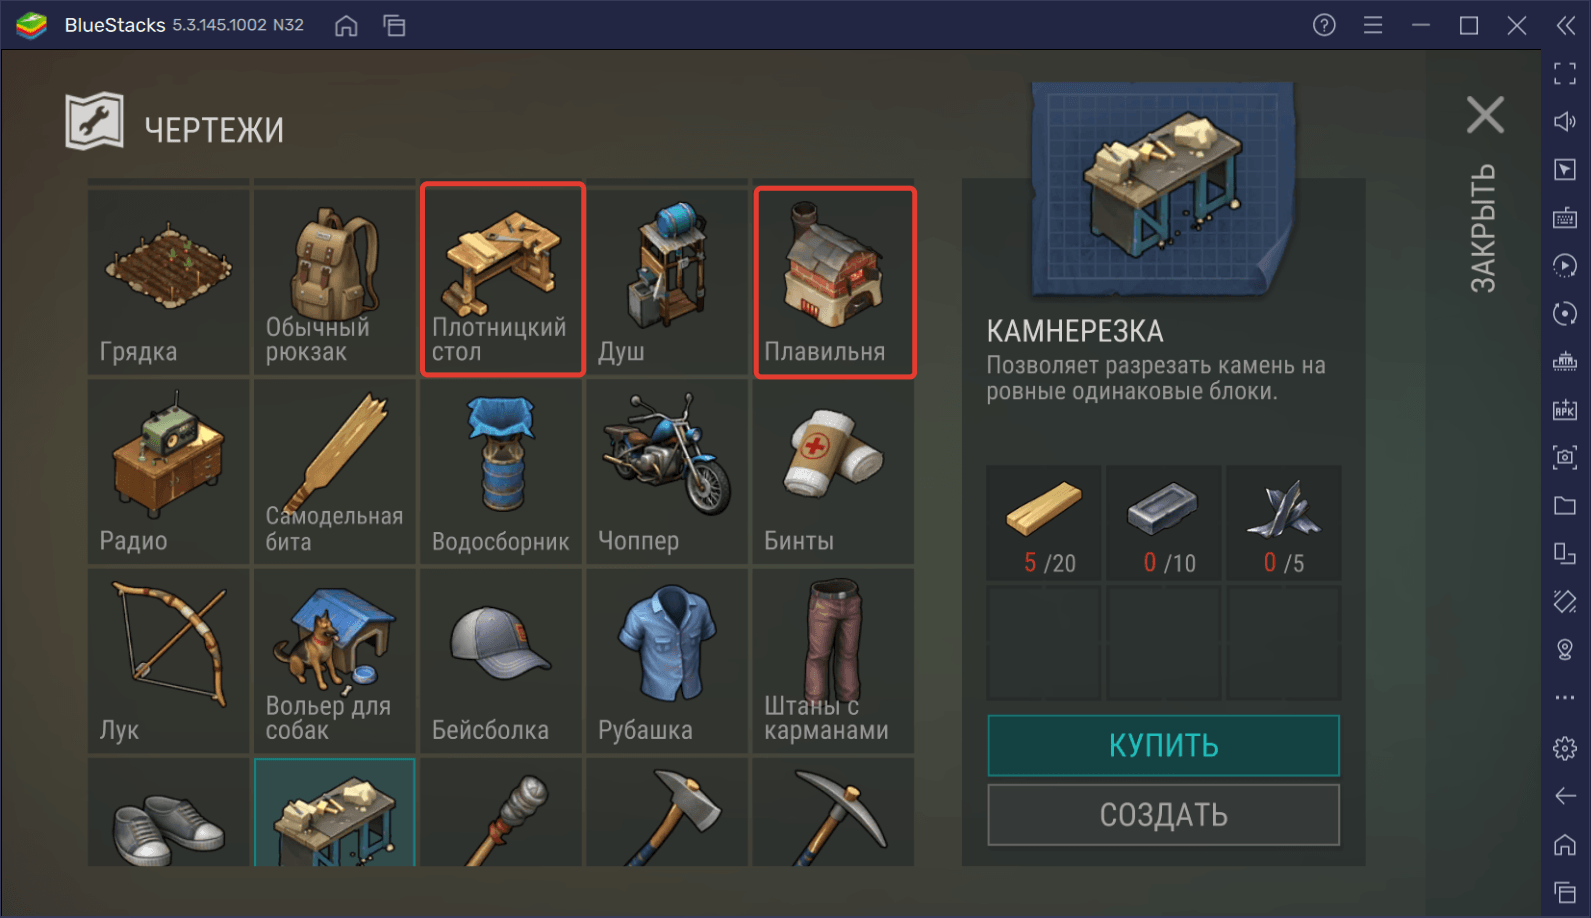Screen dimensions: 1591x918
Task: Select the Плавильня blueprint
Action: [x=834, y=282]
